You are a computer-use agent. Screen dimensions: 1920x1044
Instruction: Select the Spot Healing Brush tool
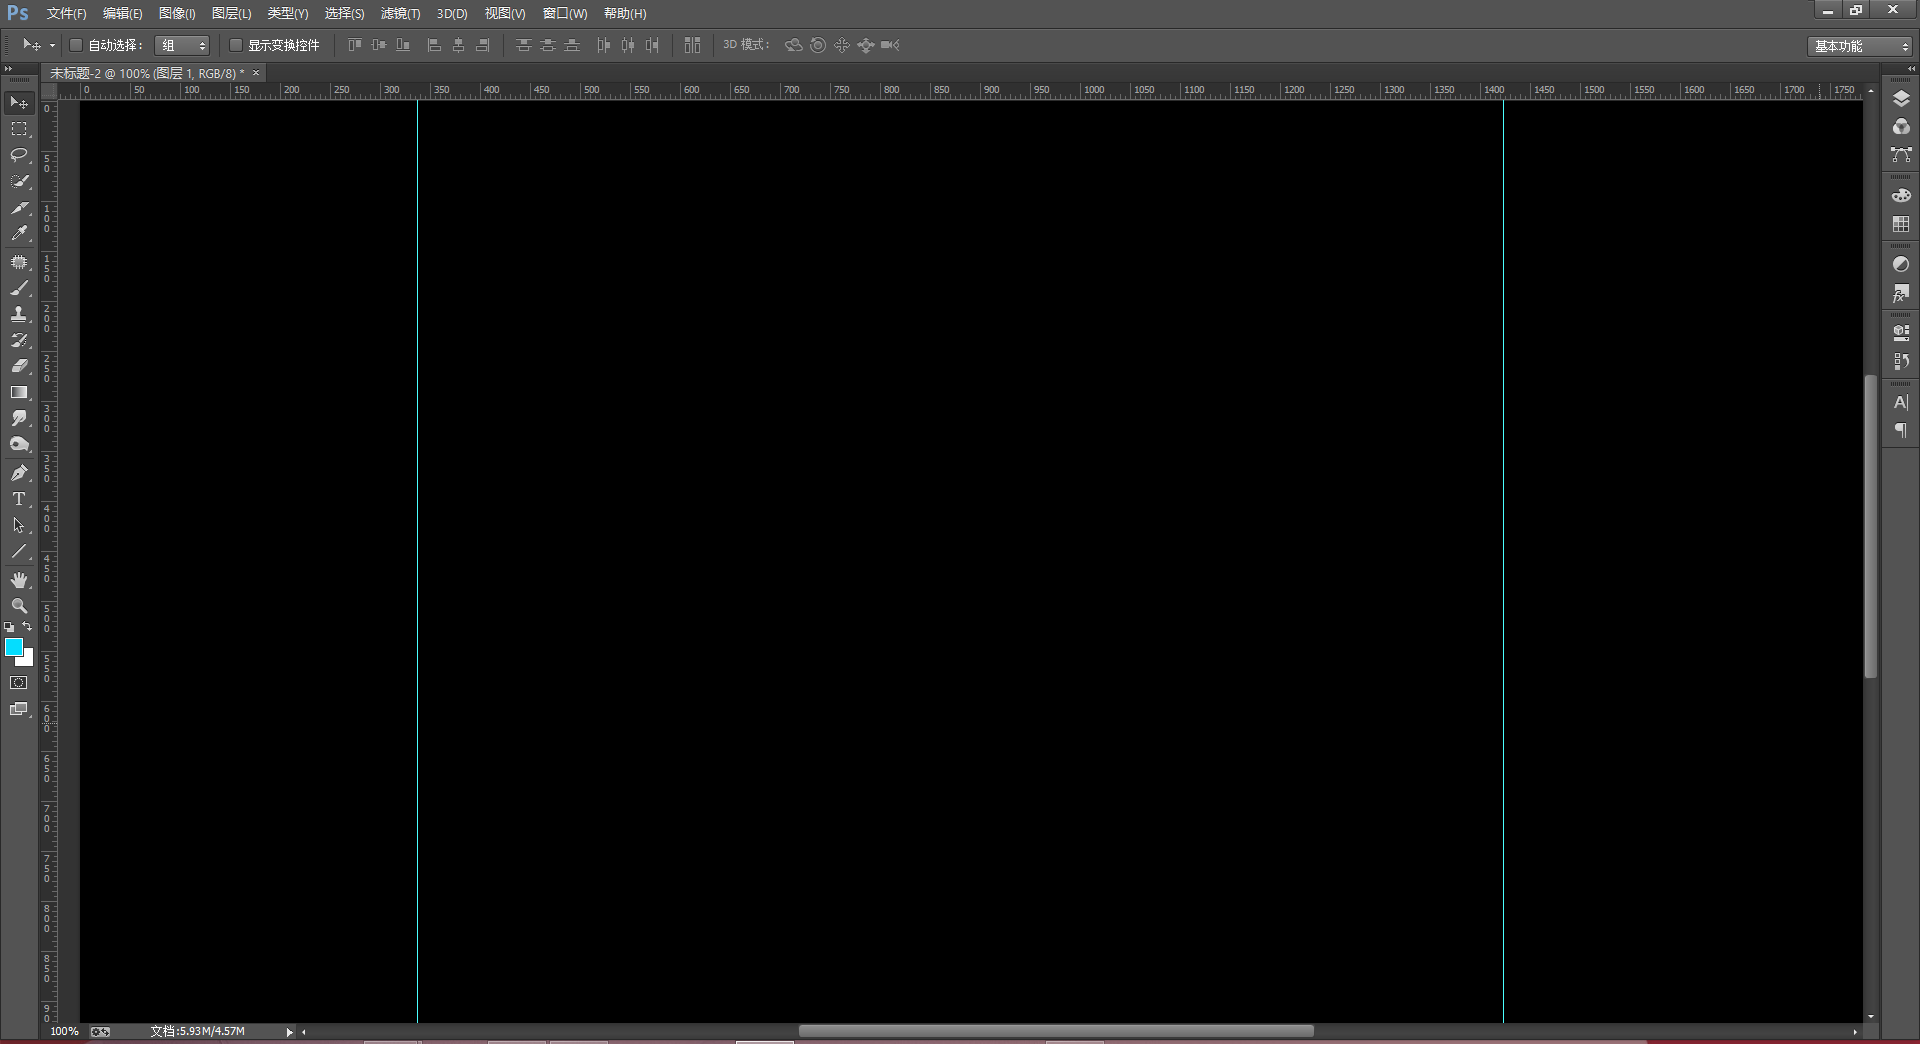[19, 262]
